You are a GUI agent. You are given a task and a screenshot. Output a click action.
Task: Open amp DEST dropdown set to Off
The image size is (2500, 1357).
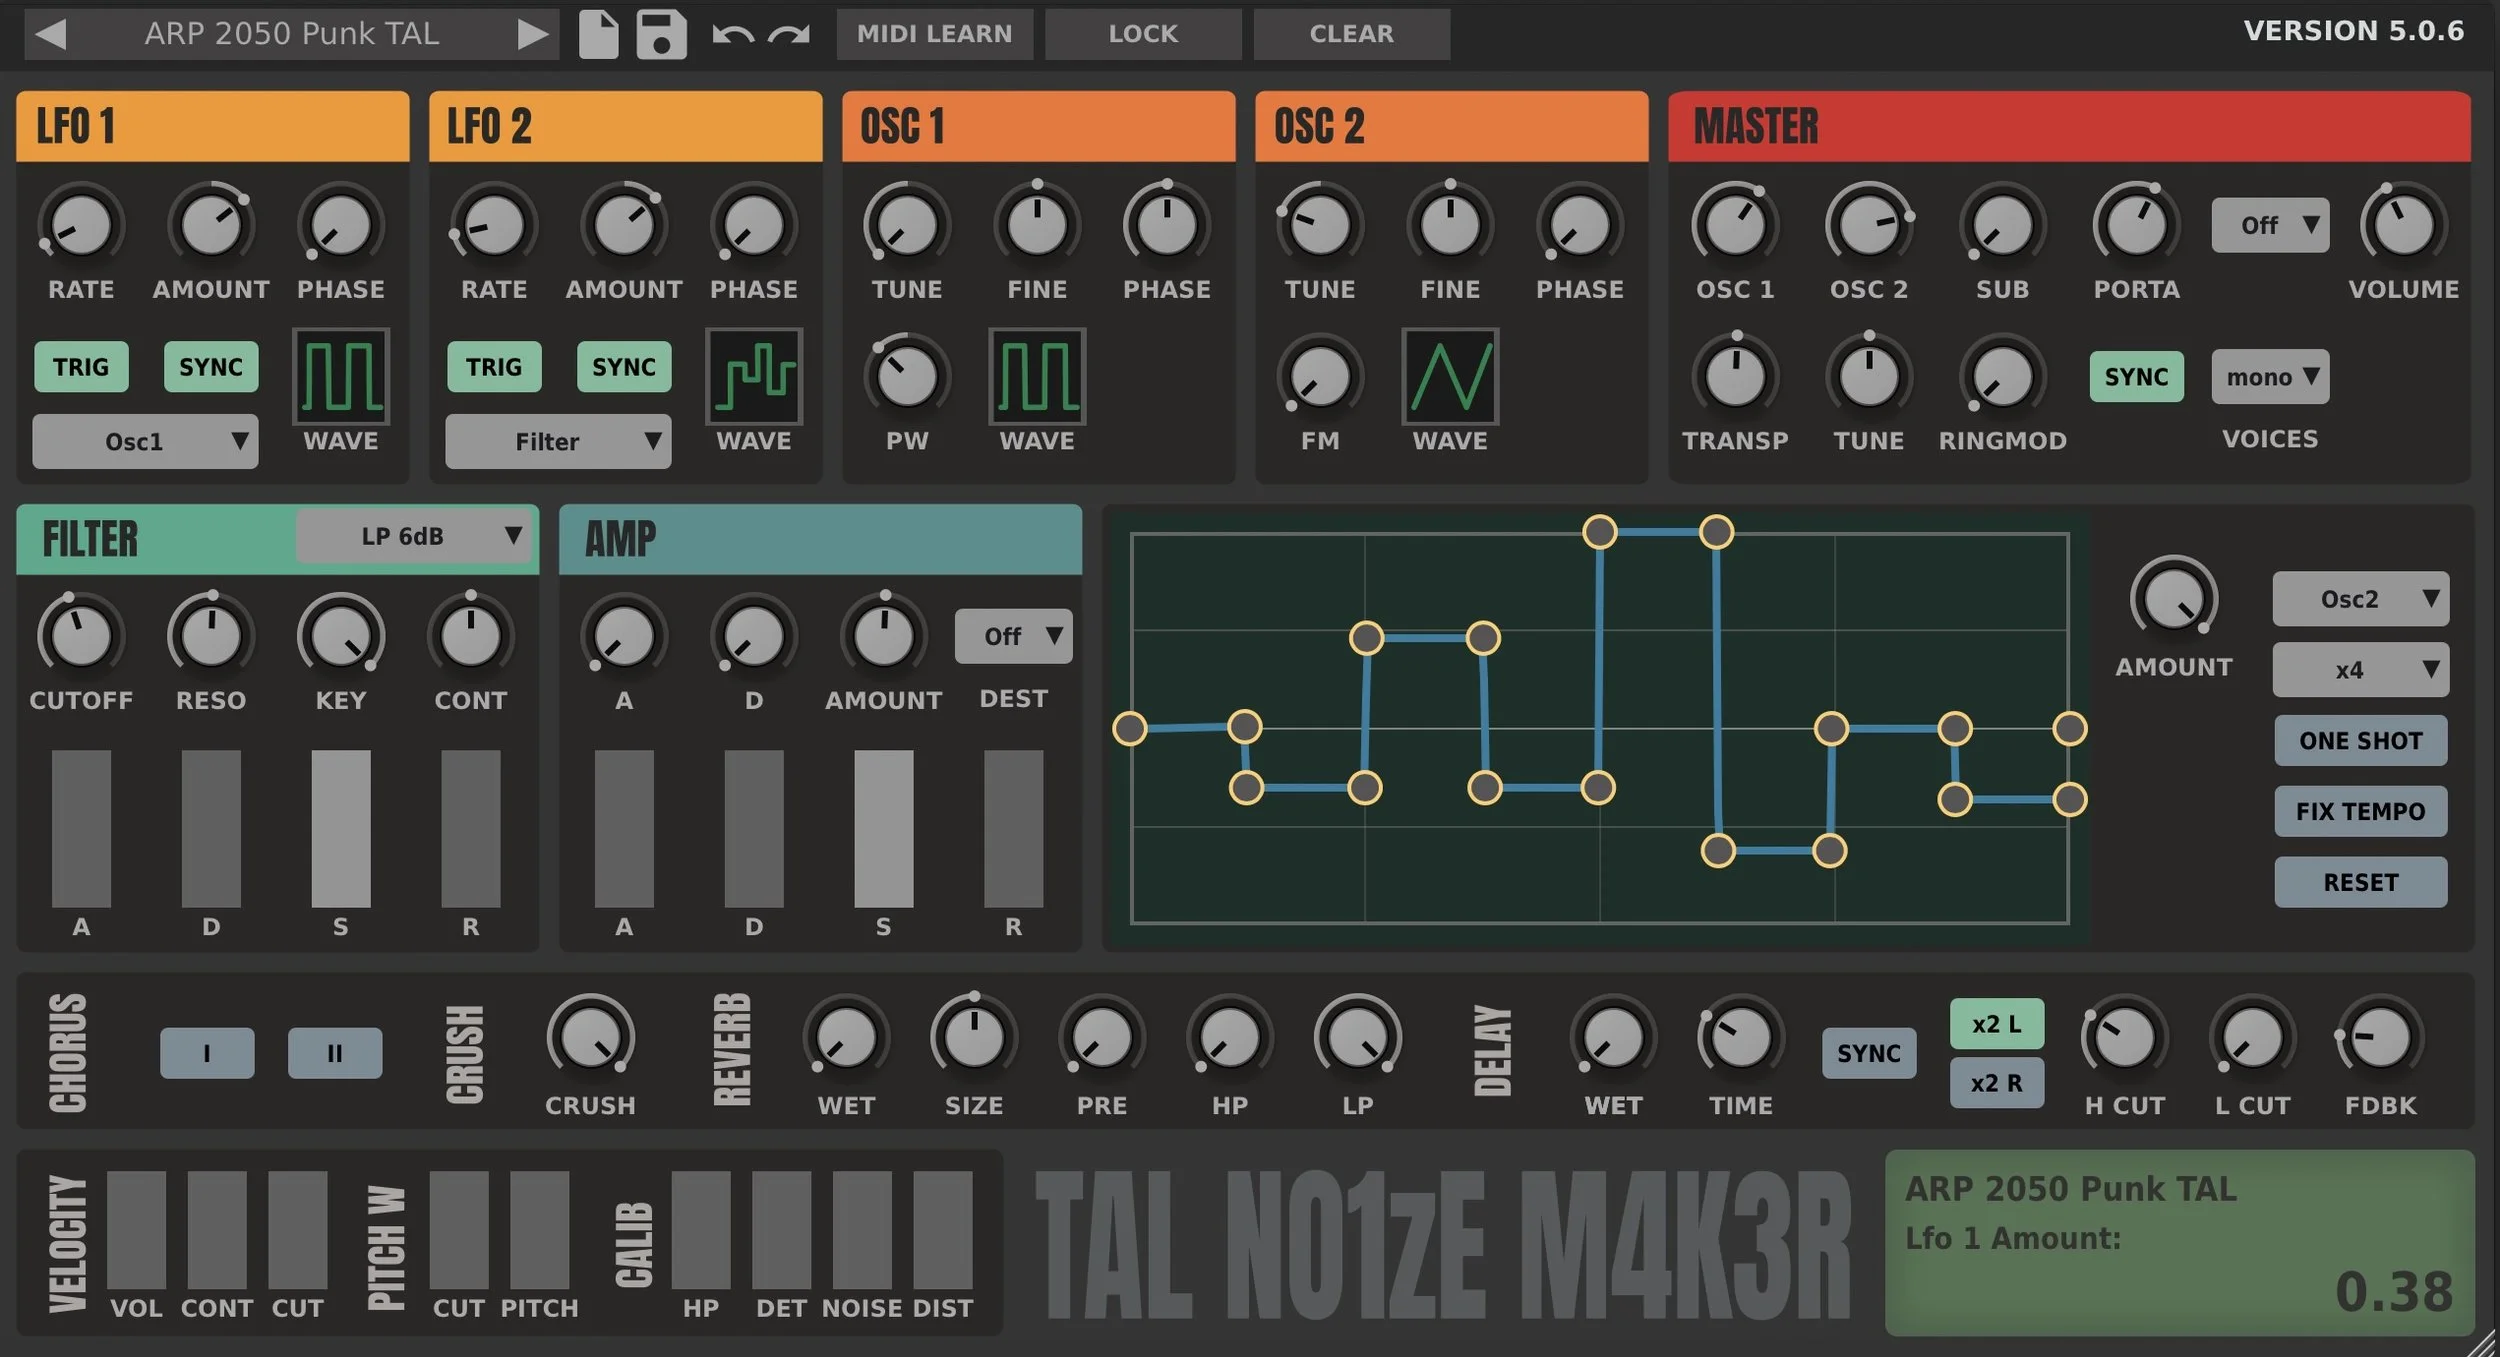click(1014, 636)
